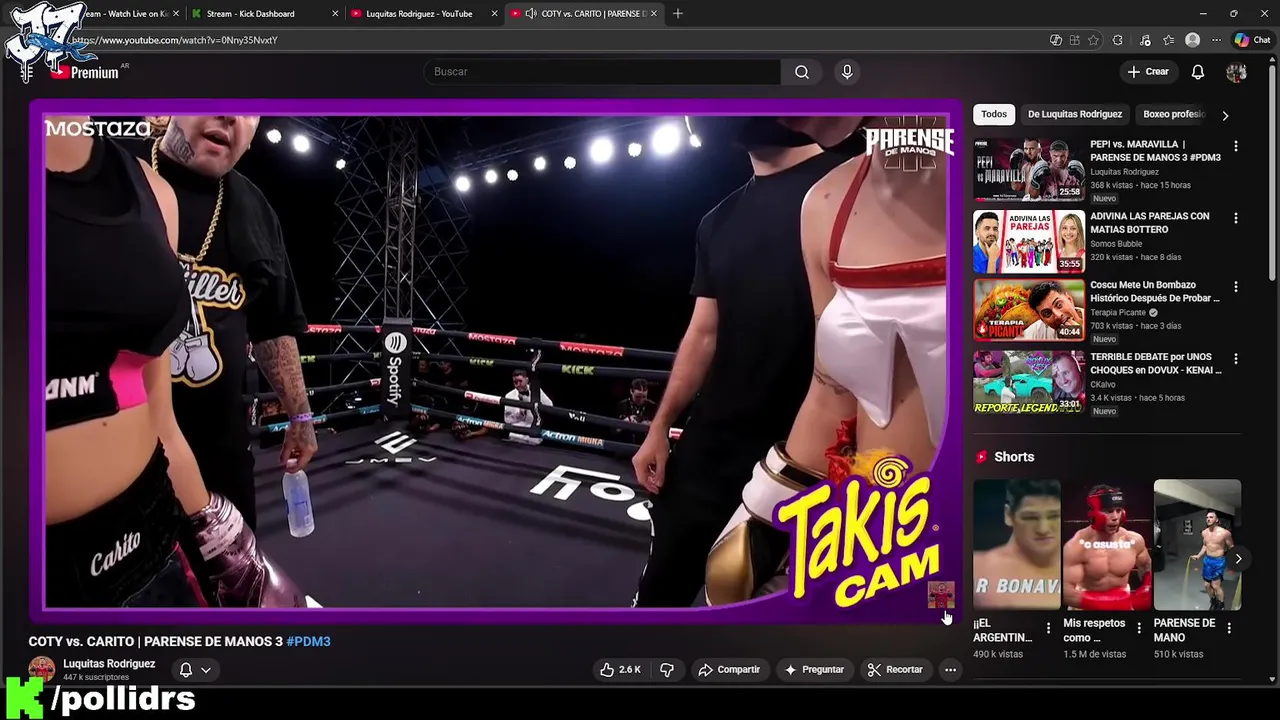1280x720 pixels.
Task: Open options menu for PEPI vs. MARAVILLA
Action: tap(1235, 146)
